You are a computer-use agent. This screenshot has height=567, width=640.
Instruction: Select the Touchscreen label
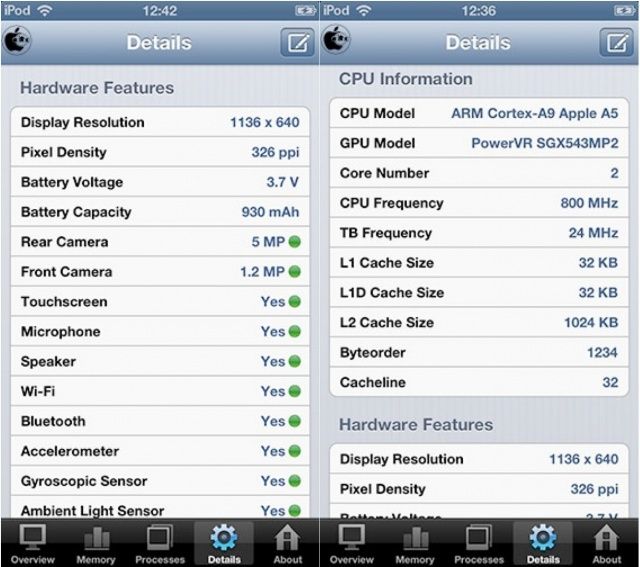coord(64,302)
